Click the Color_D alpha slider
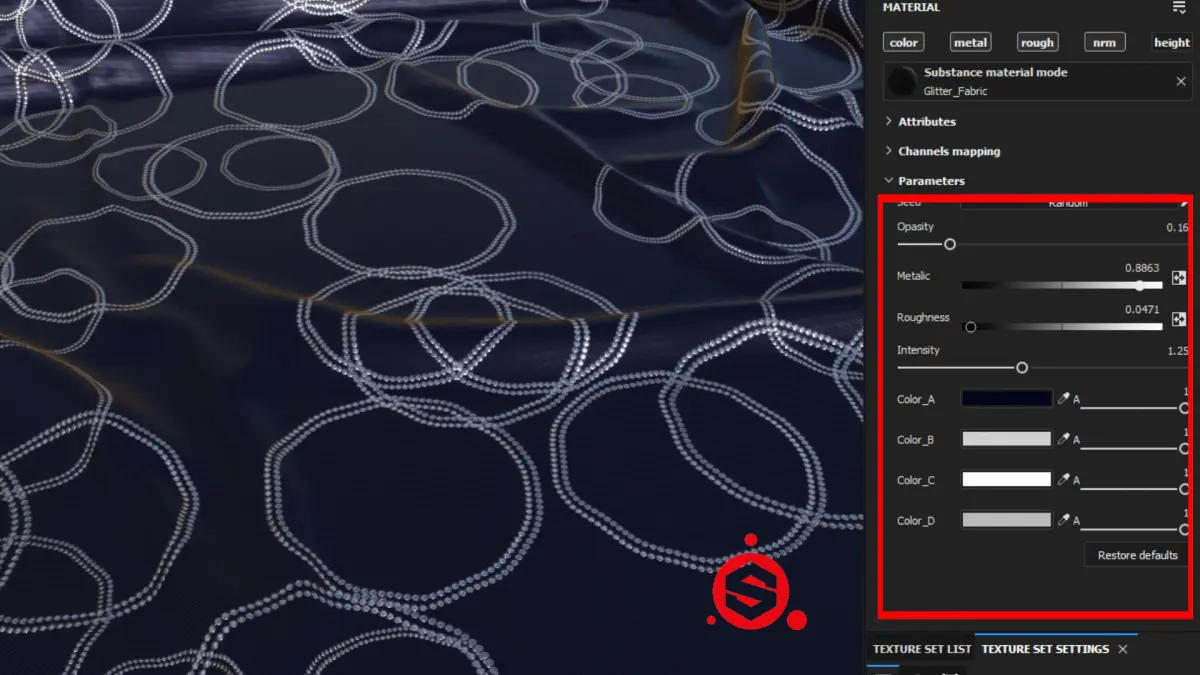Screen dimensions: 1200x675 pos(1135,529)
